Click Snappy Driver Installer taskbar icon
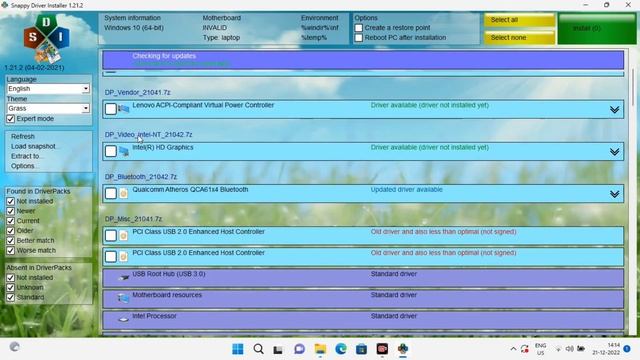This screenshot has width=640, height=360. click(x=403, y=349)
